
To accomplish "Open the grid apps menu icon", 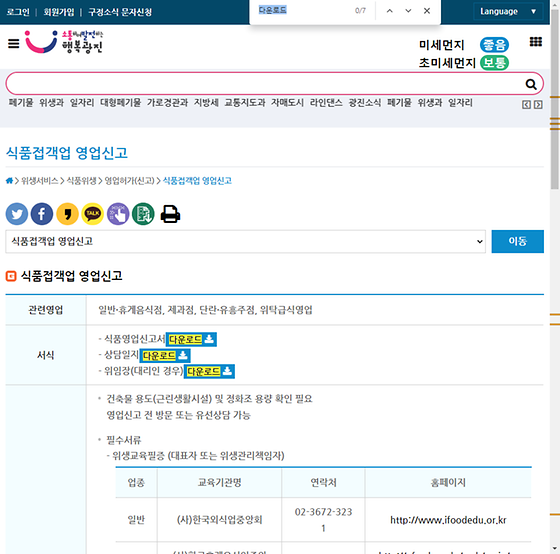I will click(535, 42).
